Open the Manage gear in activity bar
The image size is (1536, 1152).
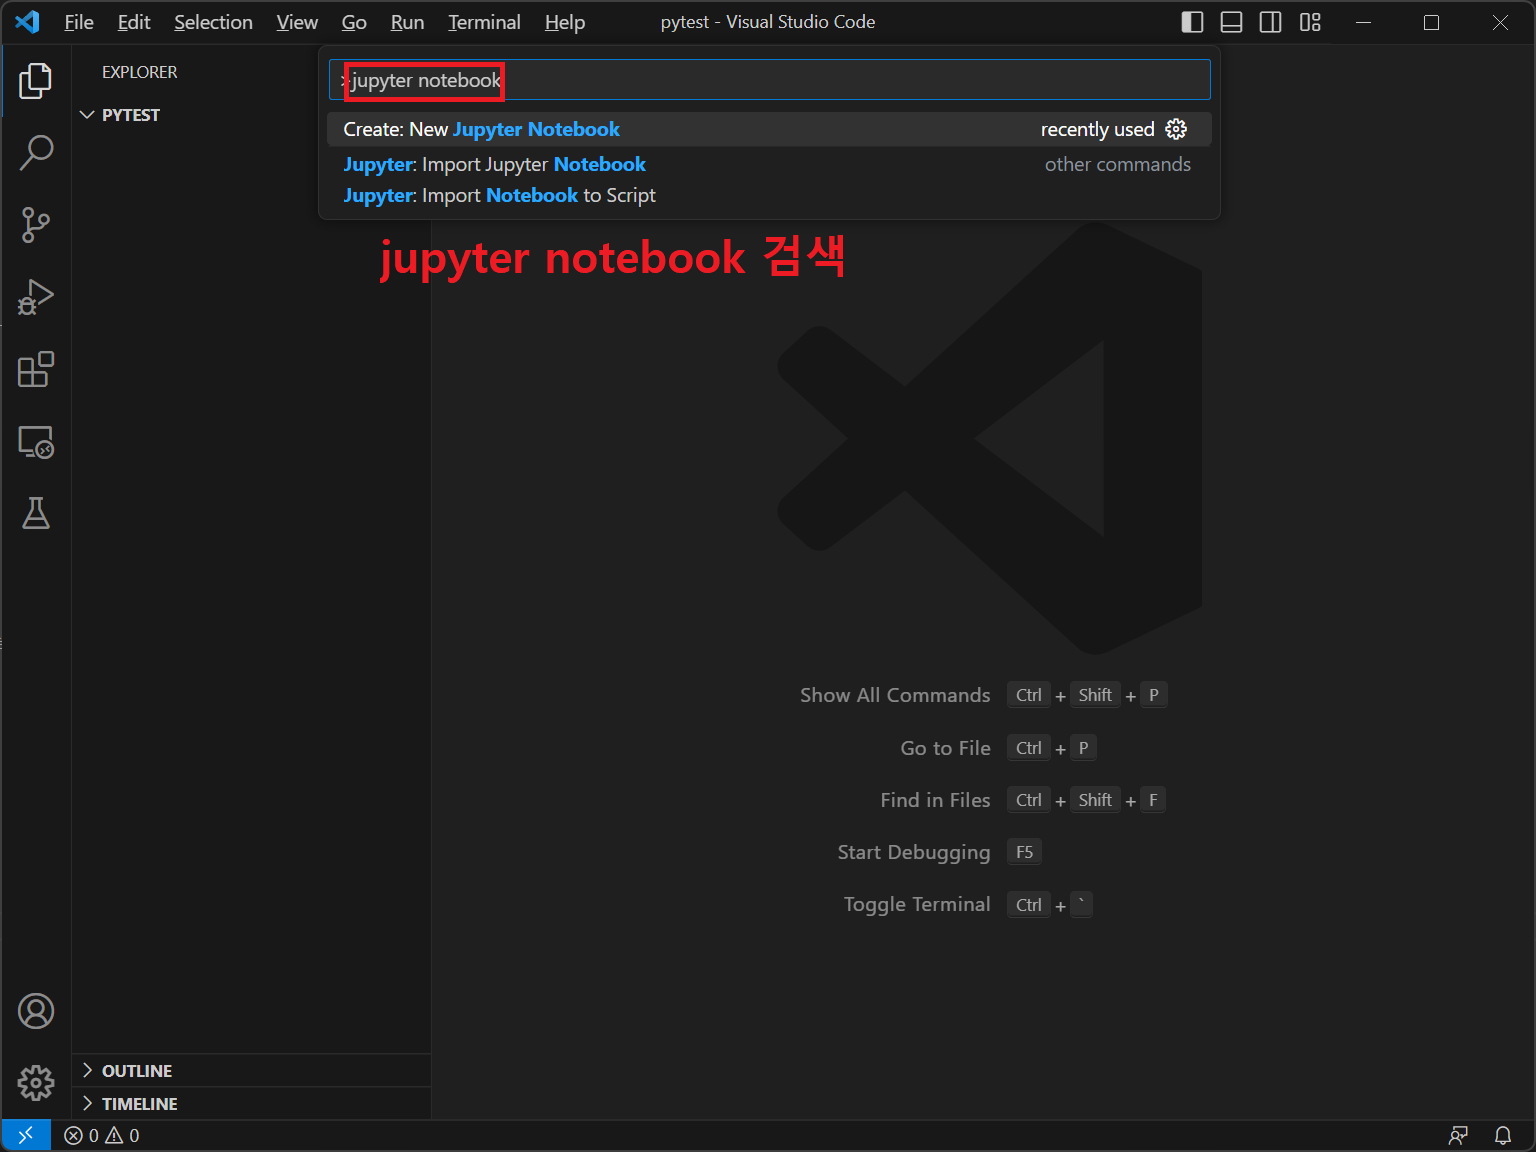[x=36, y=1082]
